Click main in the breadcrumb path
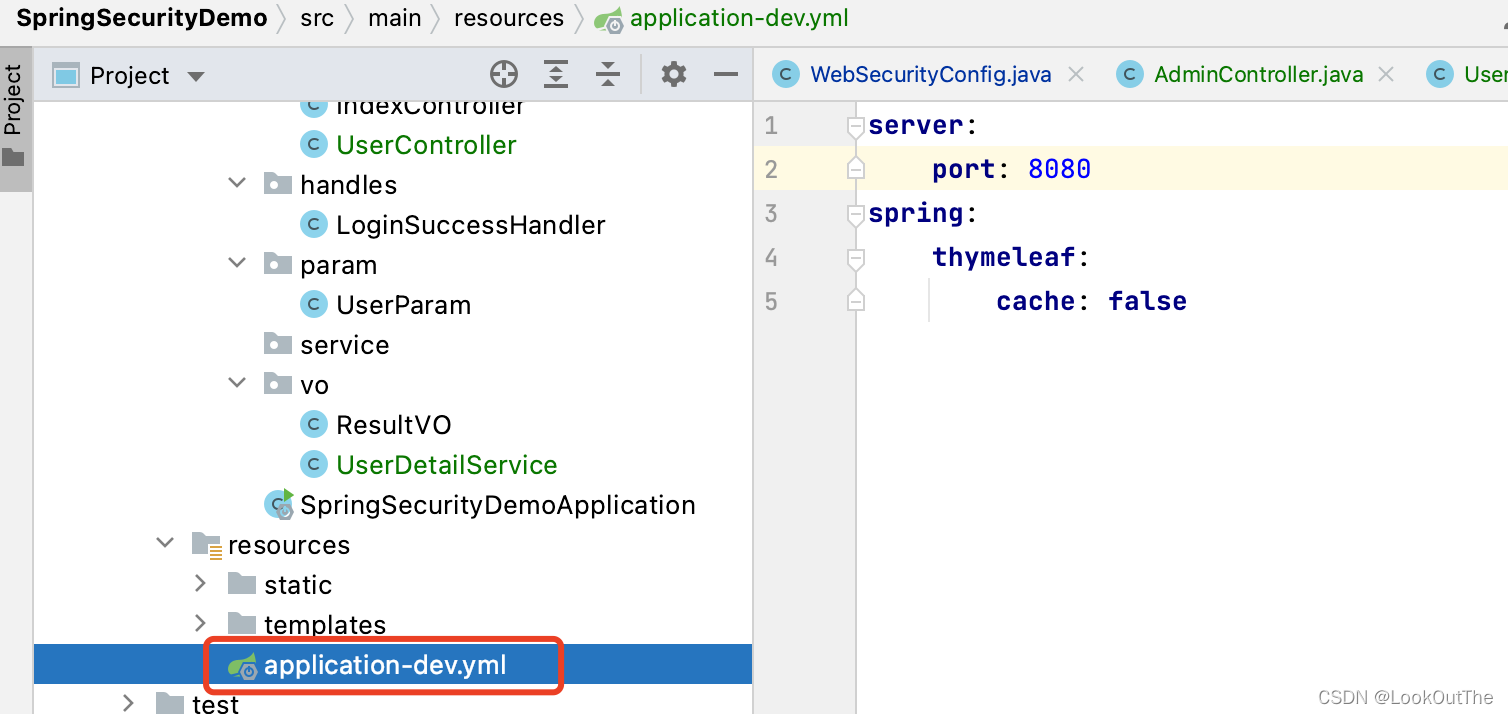 (394, 18)
